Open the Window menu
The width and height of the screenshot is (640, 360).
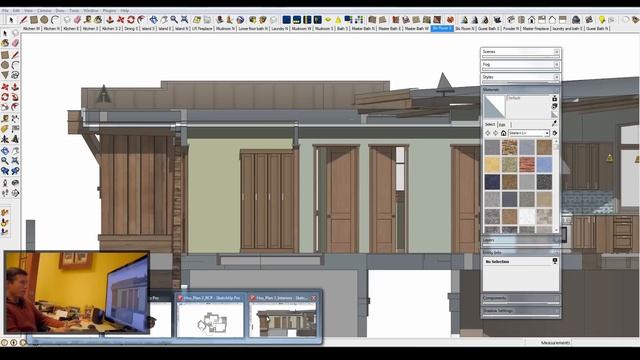(91, 11)
